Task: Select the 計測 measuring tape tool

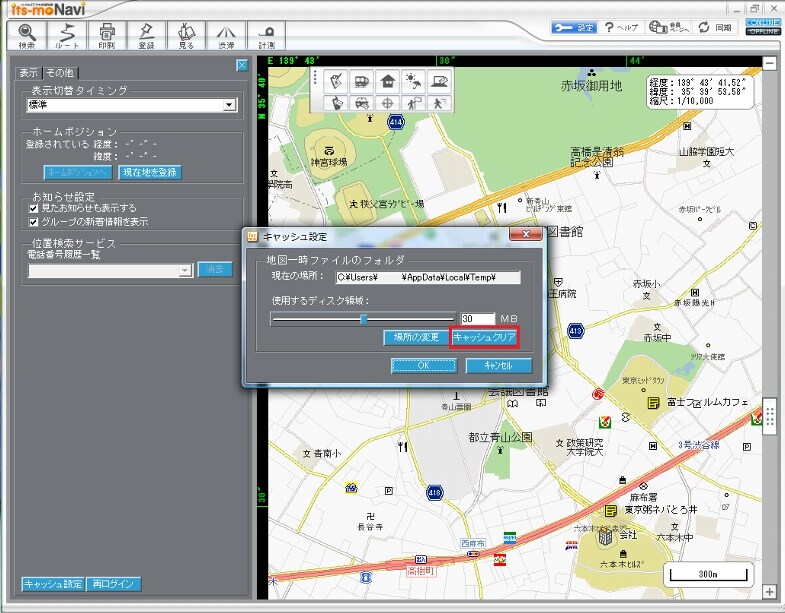Action: pos(266,36)
